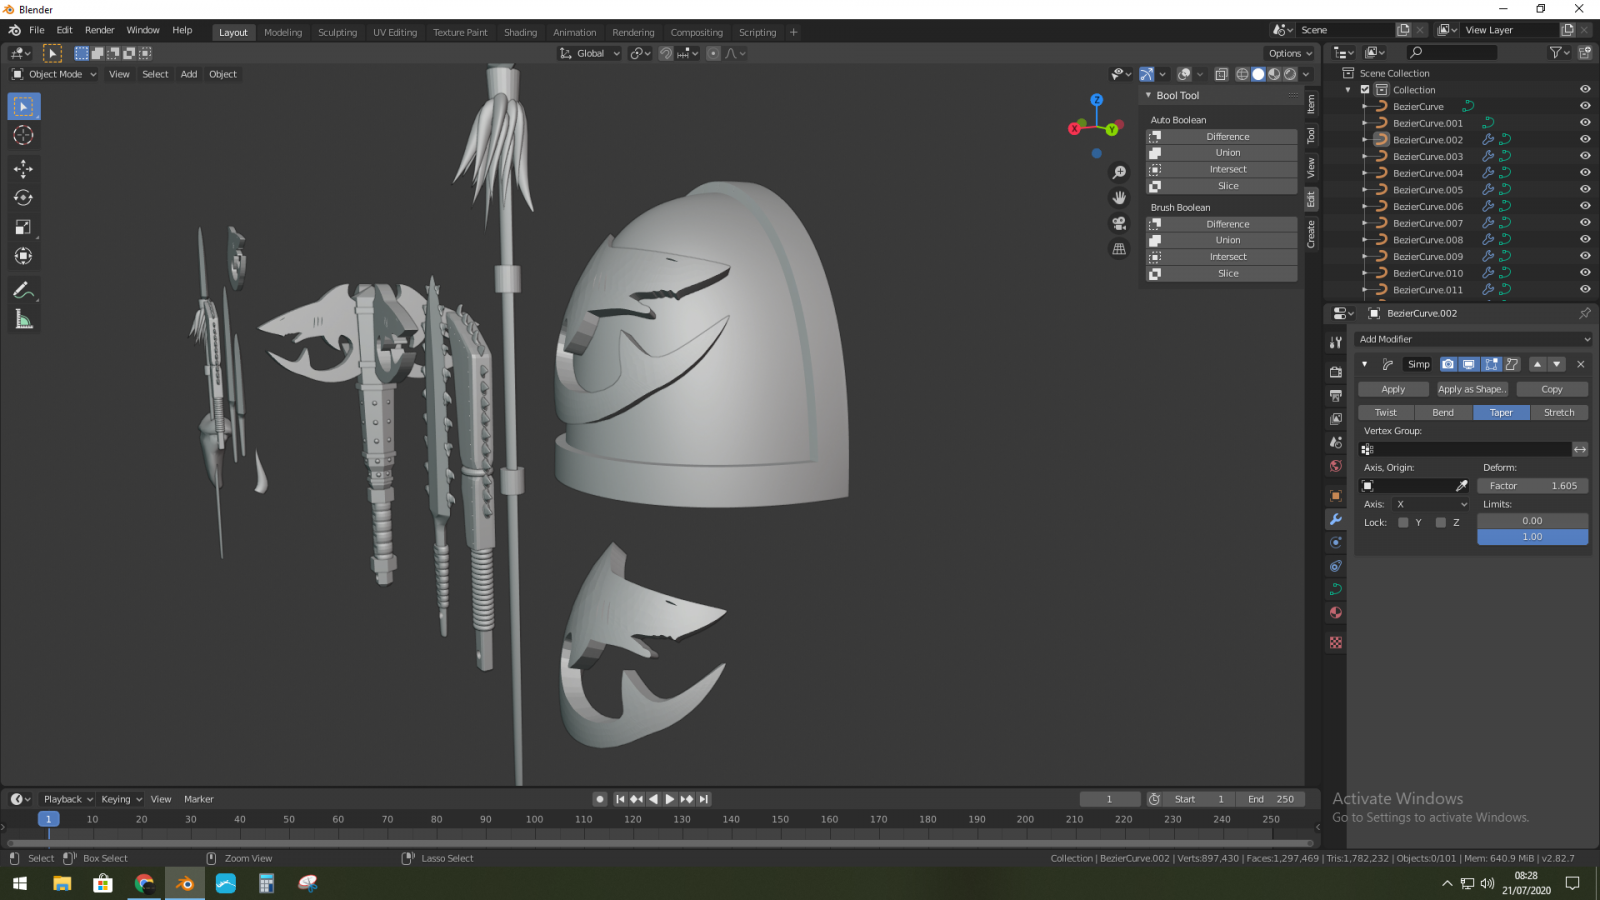Click Auto Boolean Difference button
The image size is (1600, 900).
coord(1222,137)
